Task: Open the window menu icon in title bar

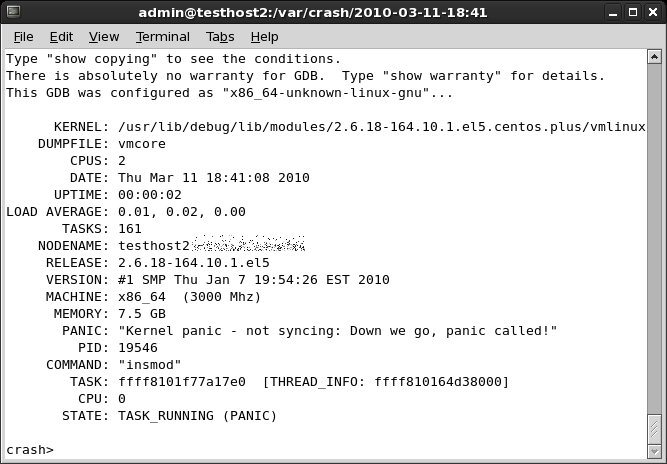Action: [14, 12]
